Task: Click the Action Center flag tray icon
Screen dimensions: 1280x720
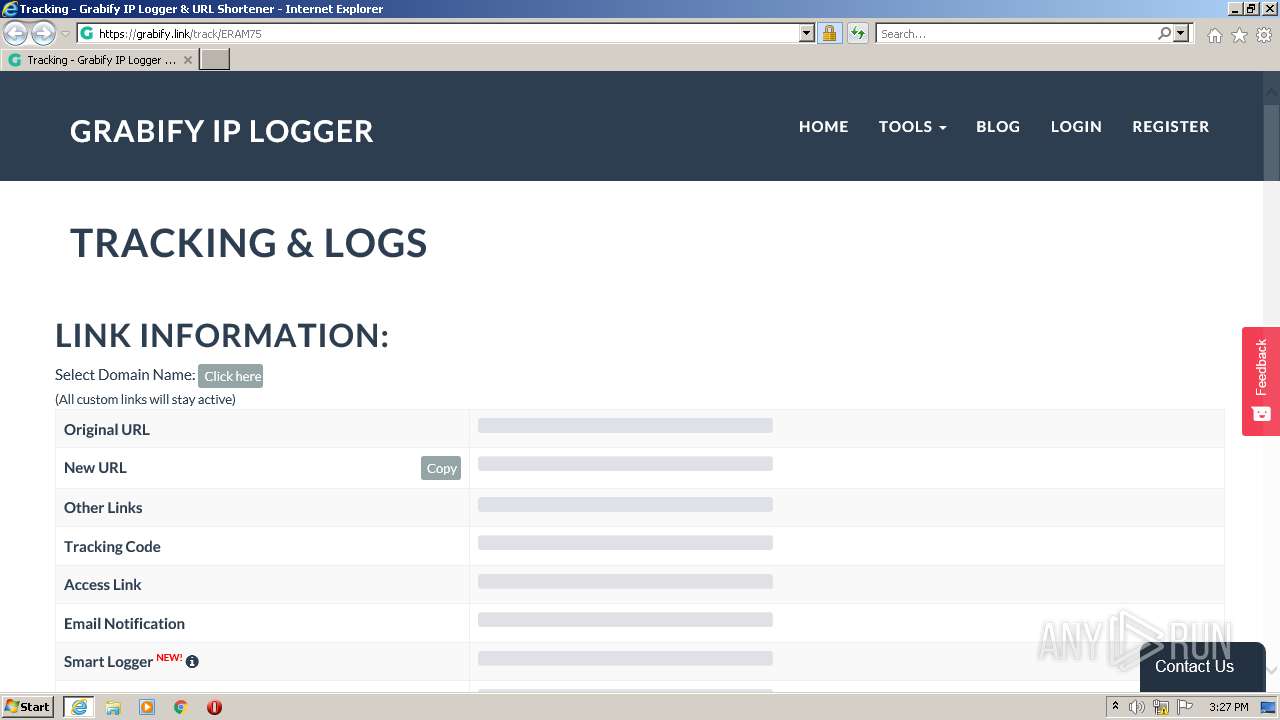Action: [1185, 707]
